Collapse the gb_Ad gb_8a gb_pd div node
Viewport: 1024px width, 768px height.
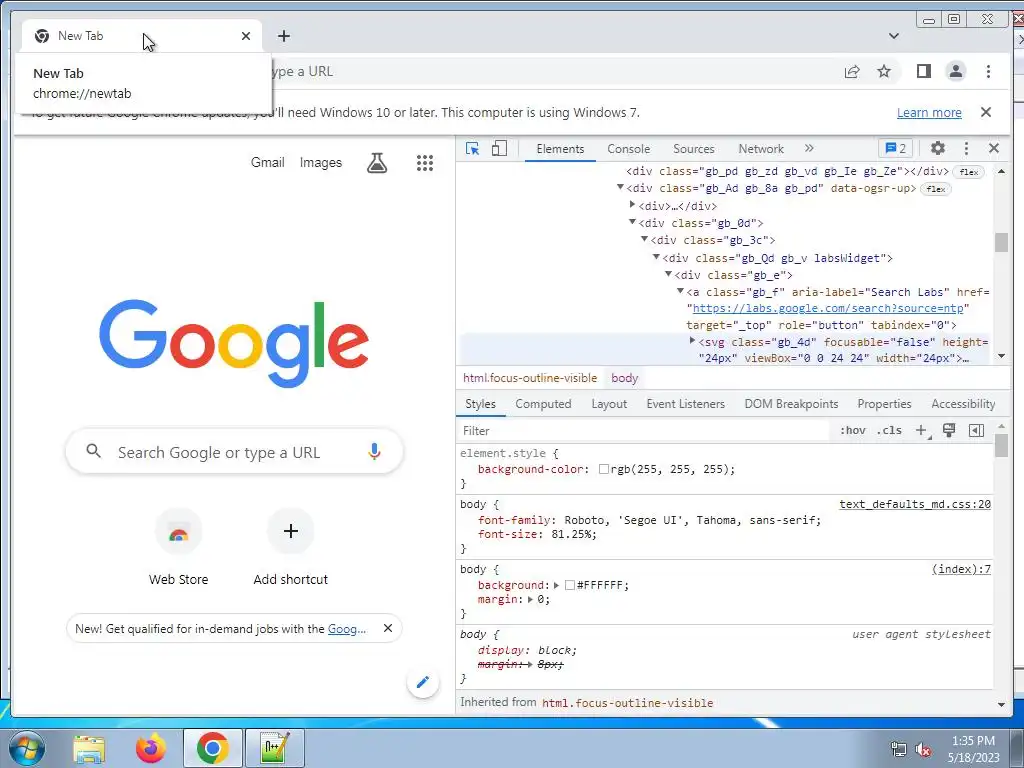(x=620, y=187)
